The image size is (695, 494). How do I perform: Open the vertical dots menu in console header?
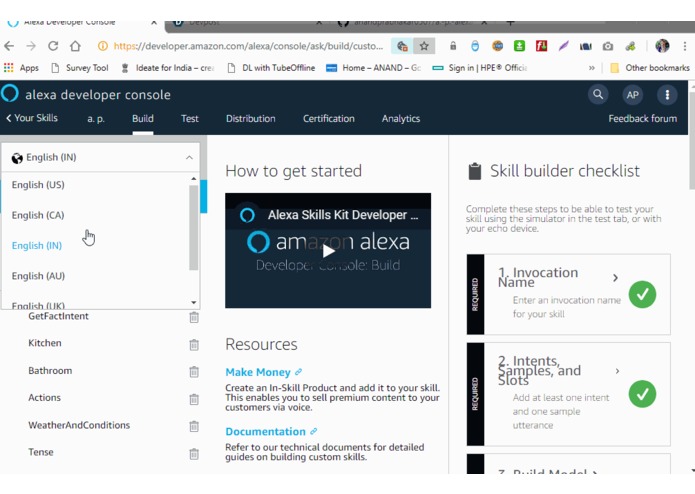pos(667,94)
